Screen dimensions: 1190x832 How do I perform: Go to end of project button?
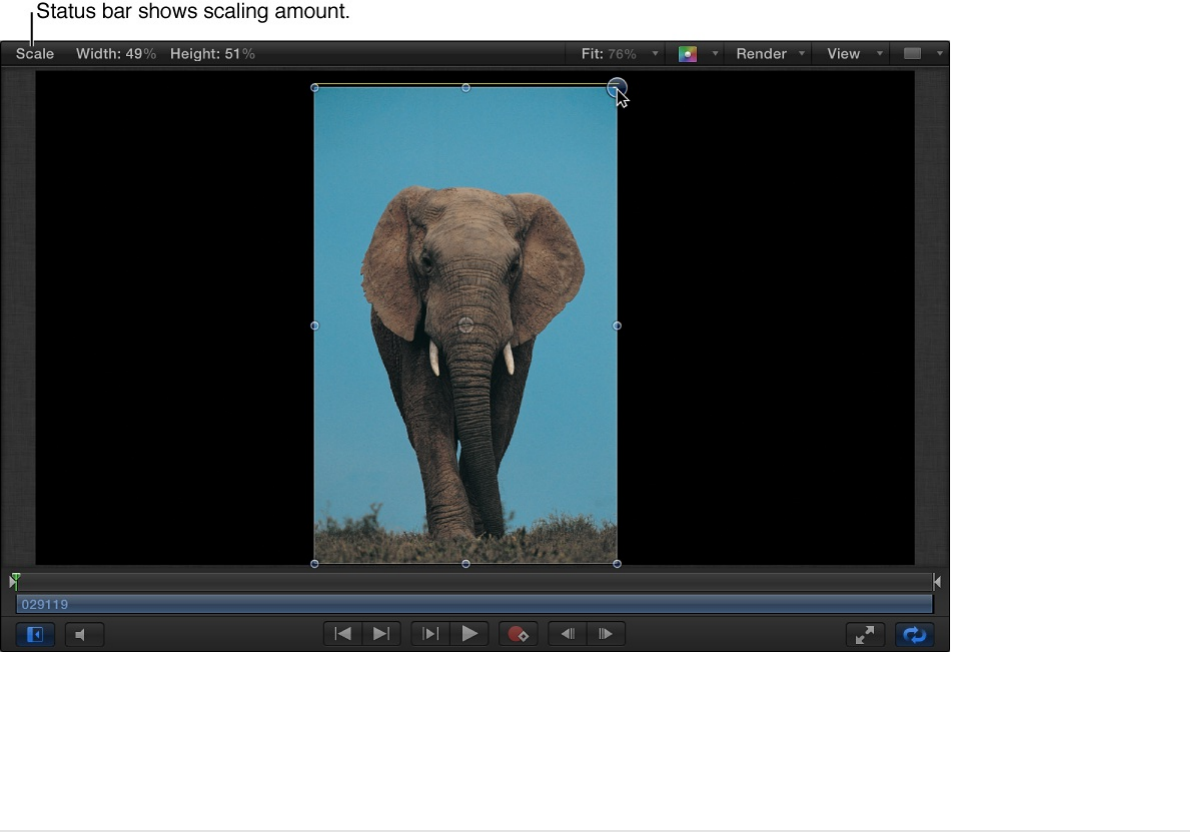(381, 634)
